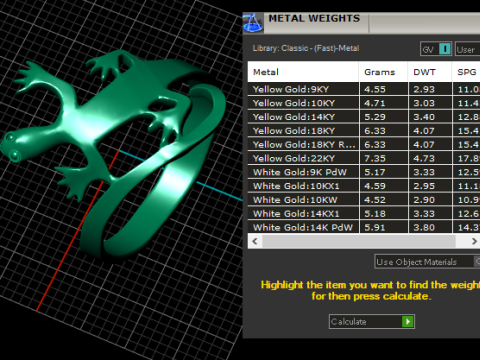Click grams value 4.55
This screenshot has height=360, width=480.
click(375, 89)
